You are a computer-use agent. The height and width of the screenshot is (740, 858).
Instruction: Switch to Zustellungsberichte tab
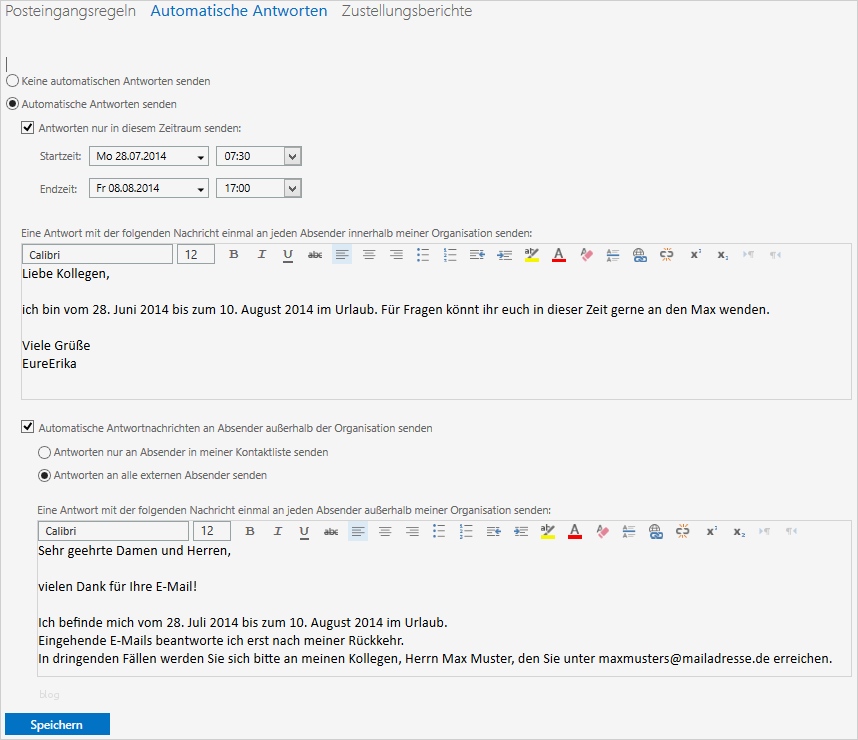pos(407,11)
